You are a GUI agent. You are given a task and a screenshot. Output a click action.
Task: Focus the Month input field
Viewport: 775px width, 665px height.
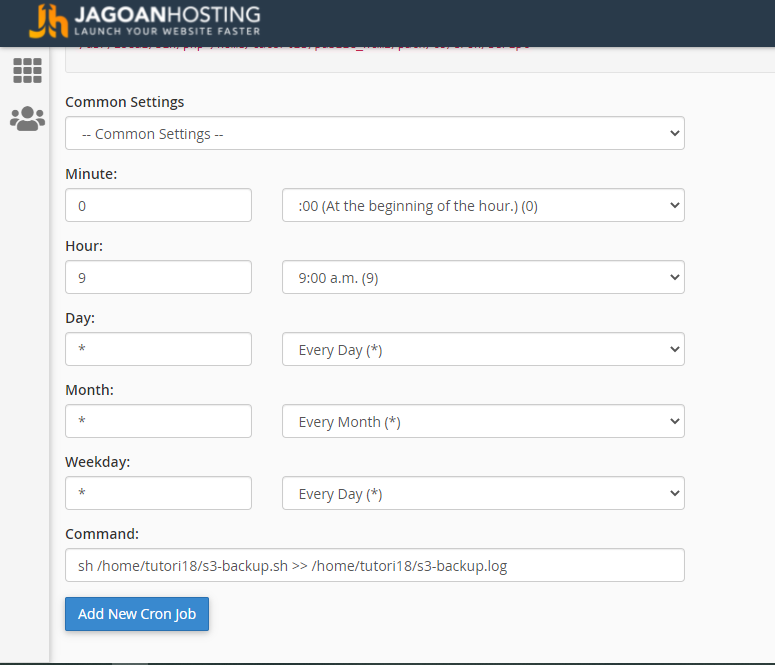(158, 421)
